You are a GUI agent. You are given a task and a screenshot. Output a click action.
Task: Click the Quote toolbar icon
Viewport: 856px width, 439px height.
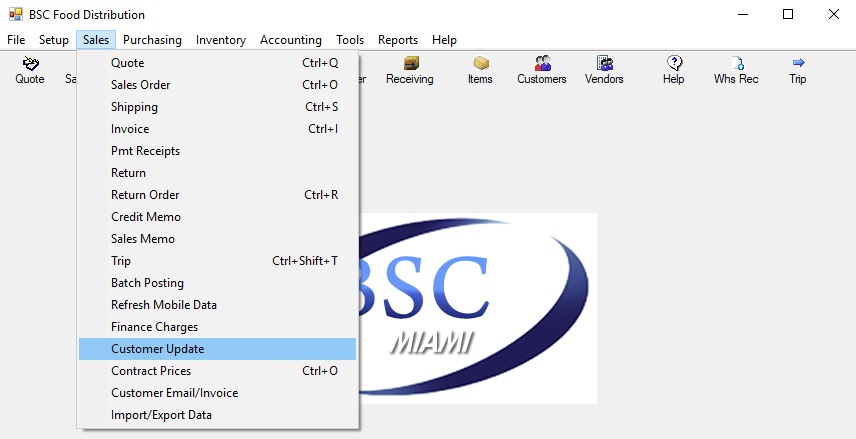click(x=30, y=70)
